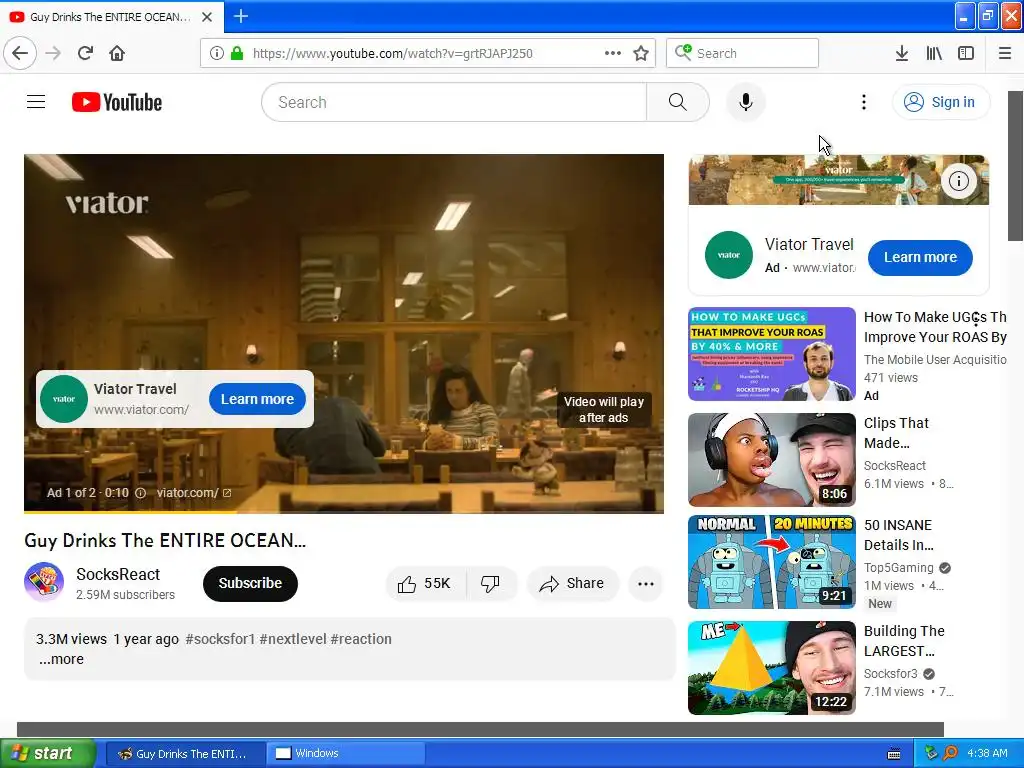The image size is (1024, 768).
Task: Go back with the browser back arrow
Action: [x=20, y=53]
